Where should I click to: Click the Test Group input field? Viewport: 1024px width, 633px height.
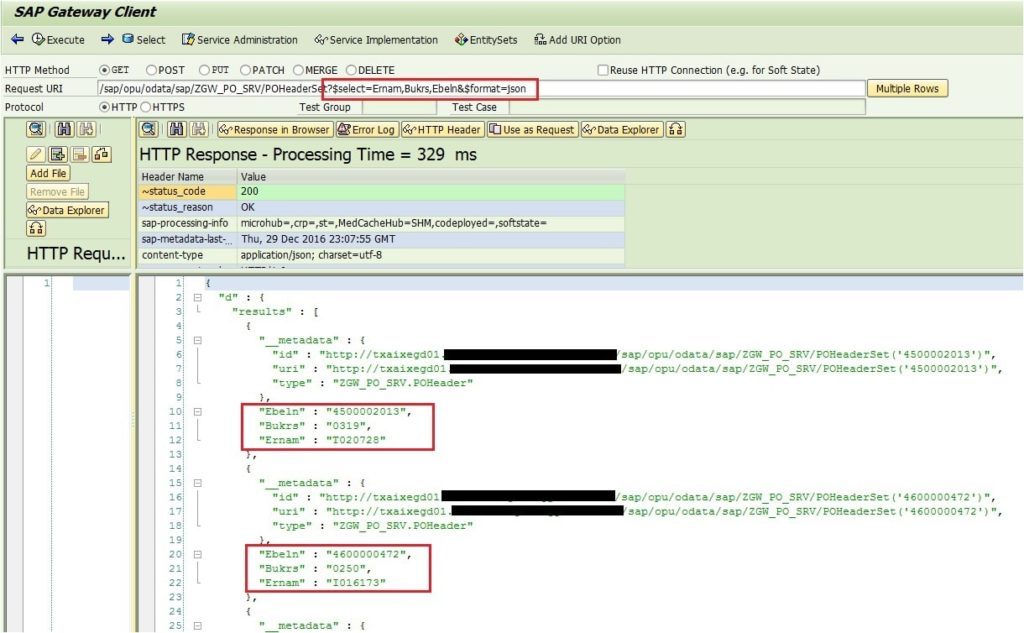(398, 107)
